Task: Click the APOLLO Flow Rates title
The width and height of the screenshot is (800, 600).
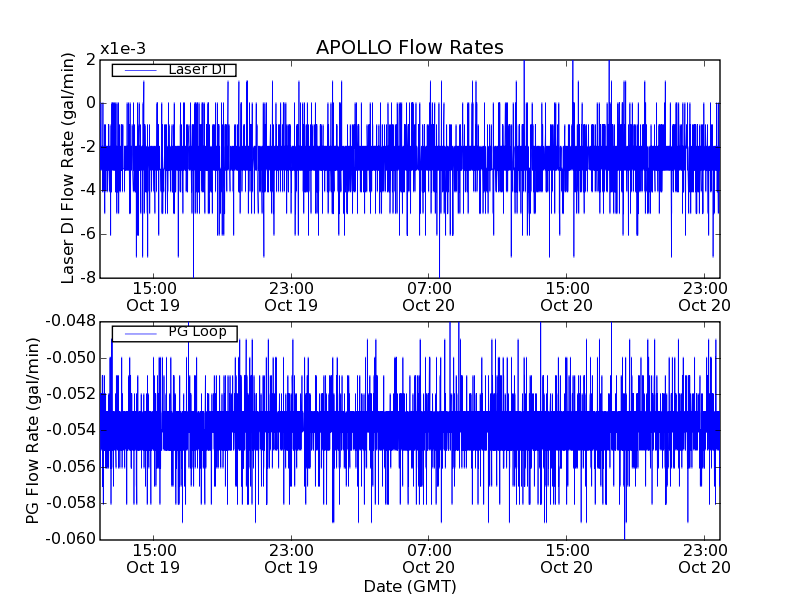Action: pyautogui.click(x=410, y=47)
